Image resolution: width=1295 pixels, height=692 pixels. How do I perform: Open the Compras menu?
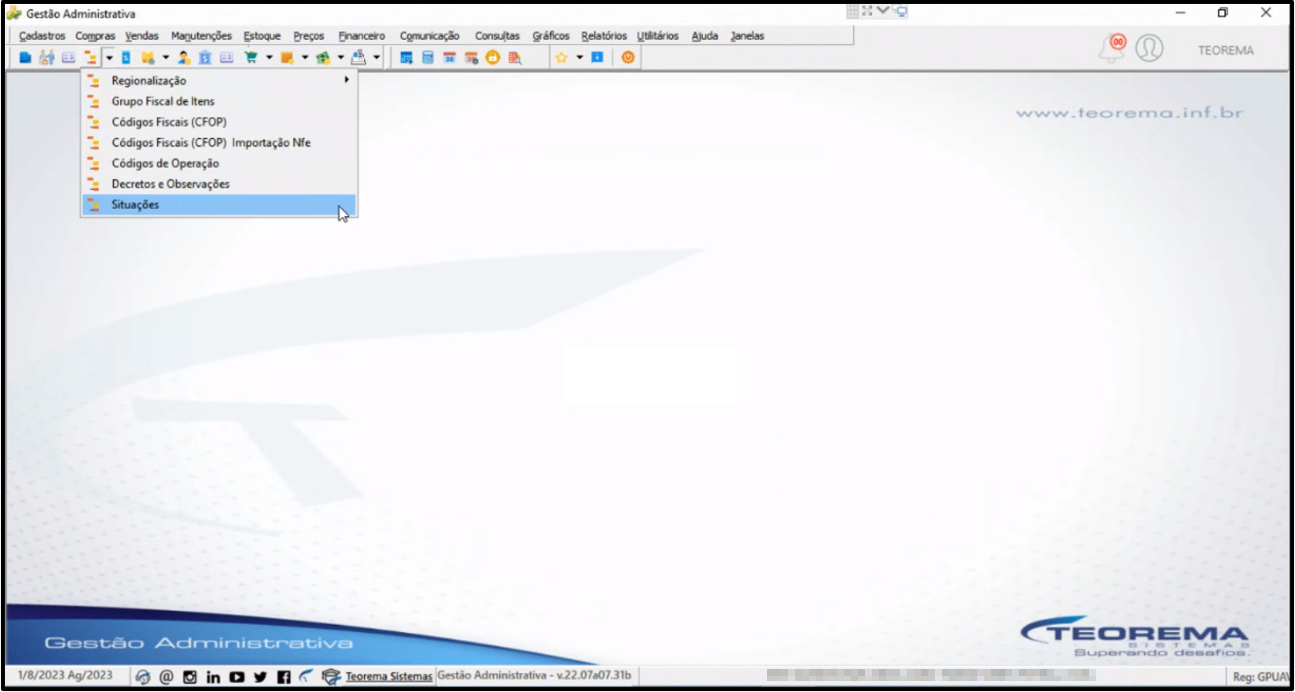96,36
